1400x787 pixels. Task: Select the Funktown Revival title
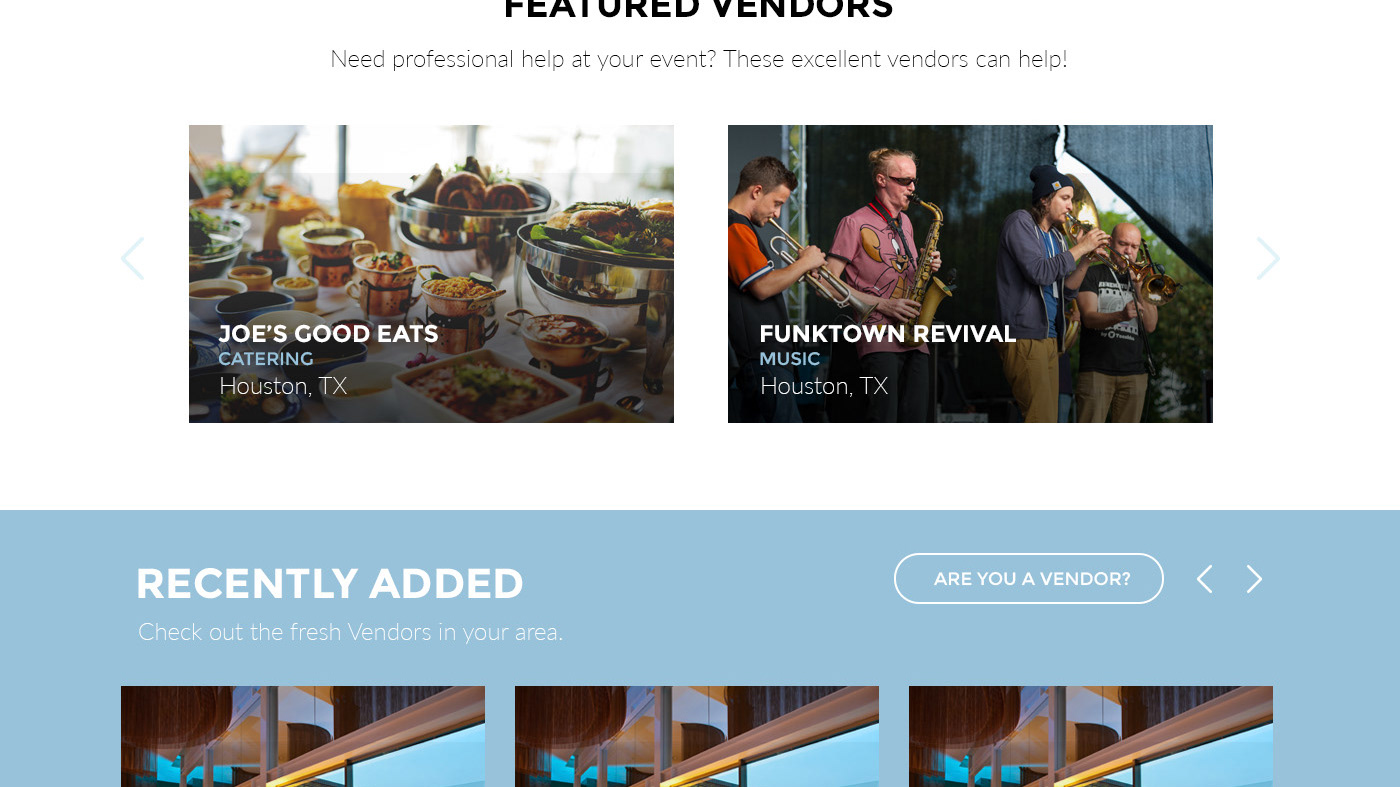tap(888, 334)
